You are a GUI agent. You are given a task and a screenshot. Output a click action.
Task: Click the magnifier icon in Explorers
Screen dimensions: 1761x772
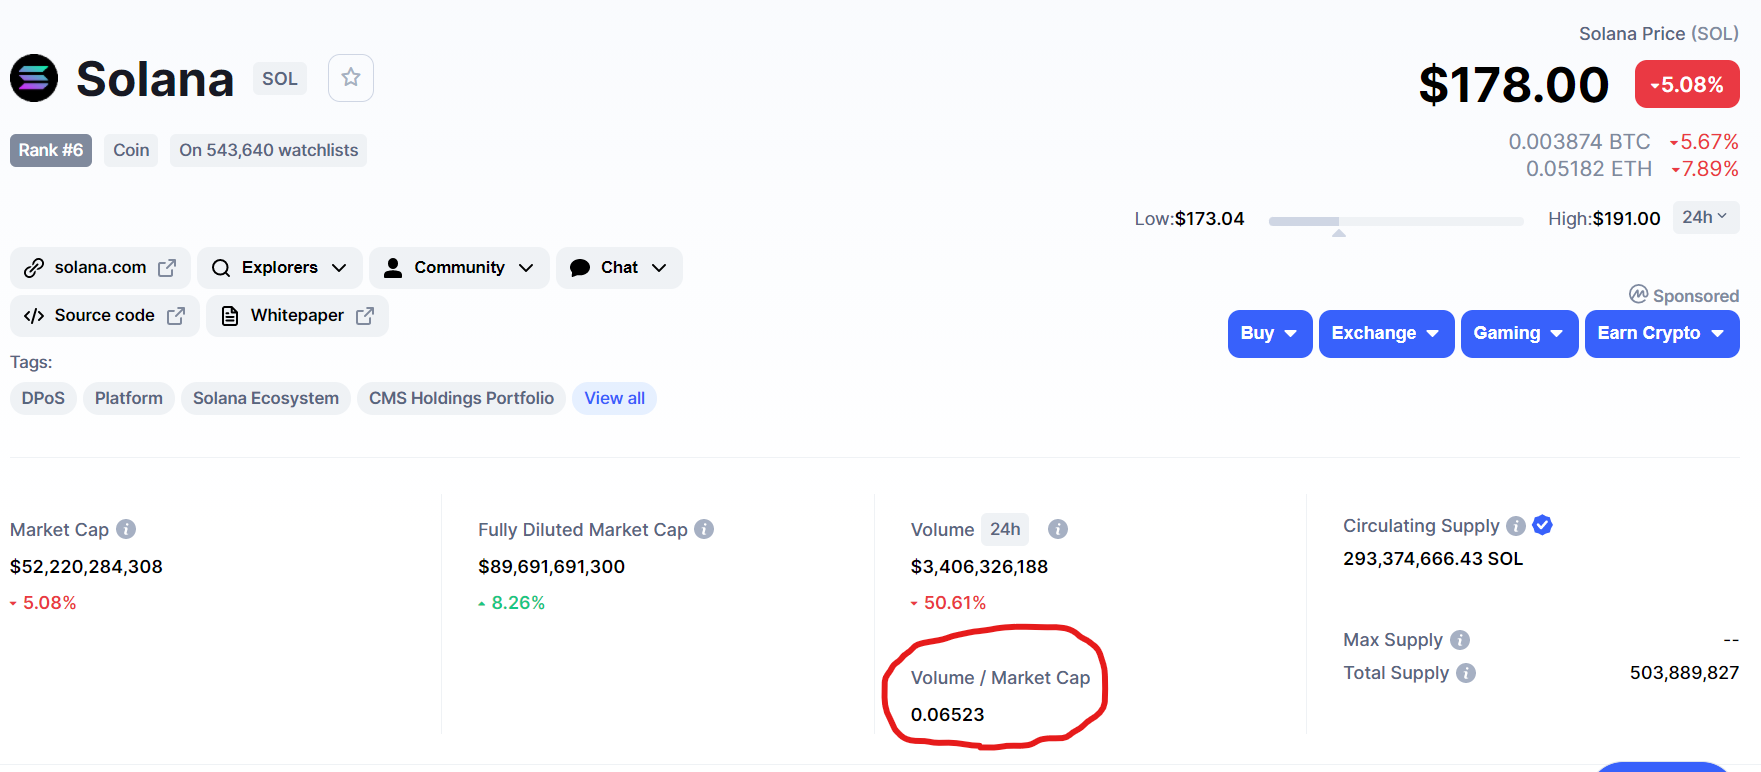click(x=221, y=268)
